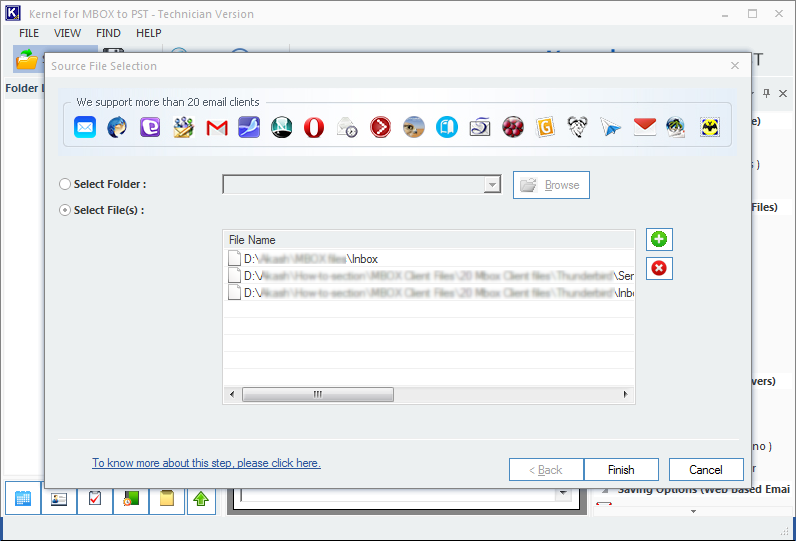Click the Opera Mail red O icon
Viewport: 796px width, 541px height.
(314, 127)
